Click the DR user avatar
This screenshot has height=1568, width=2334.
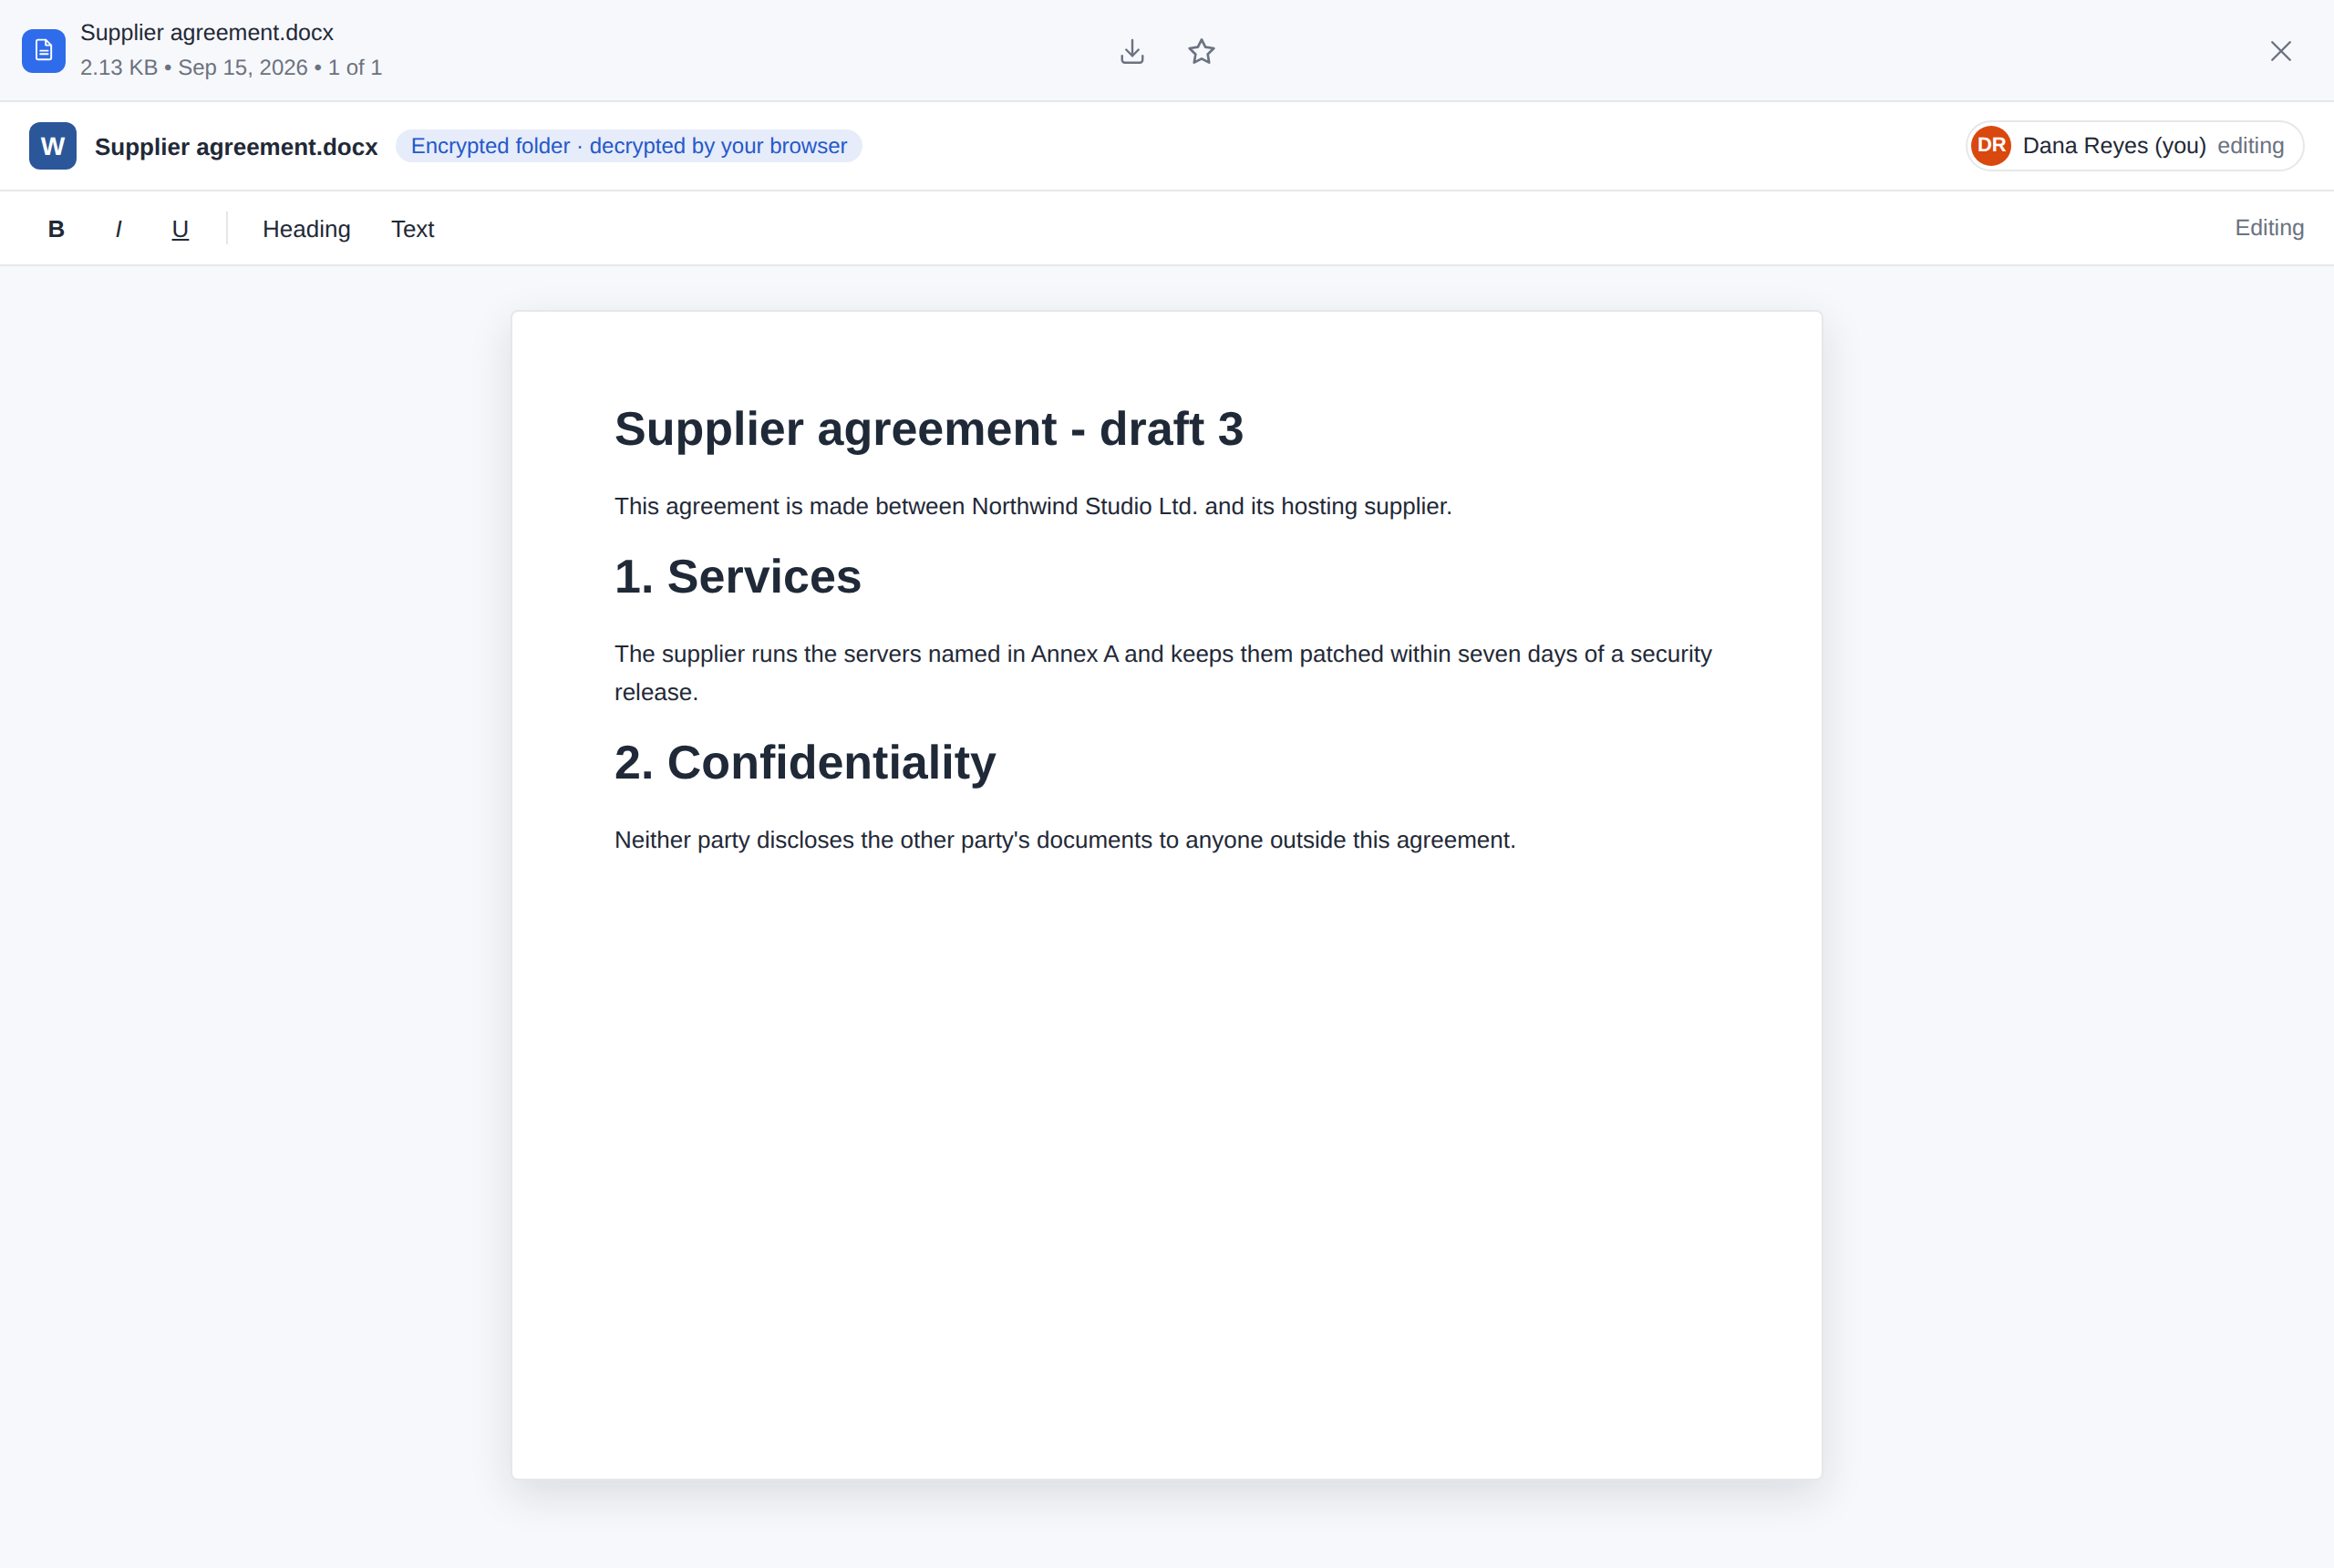[1990, 146]
